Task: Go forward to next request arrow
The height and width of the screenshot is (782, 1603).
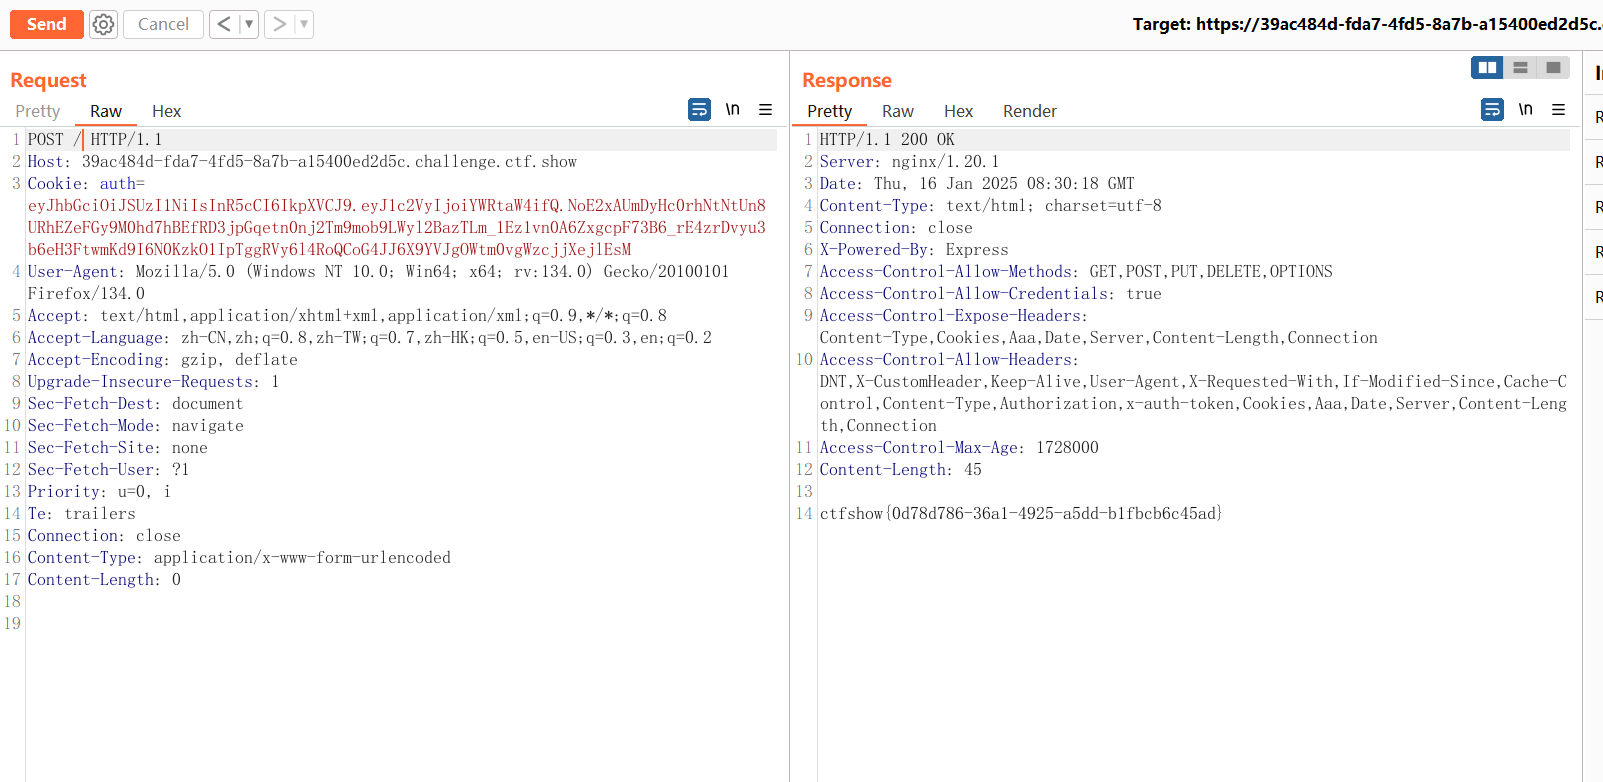Action: click(x=279, y=24)
